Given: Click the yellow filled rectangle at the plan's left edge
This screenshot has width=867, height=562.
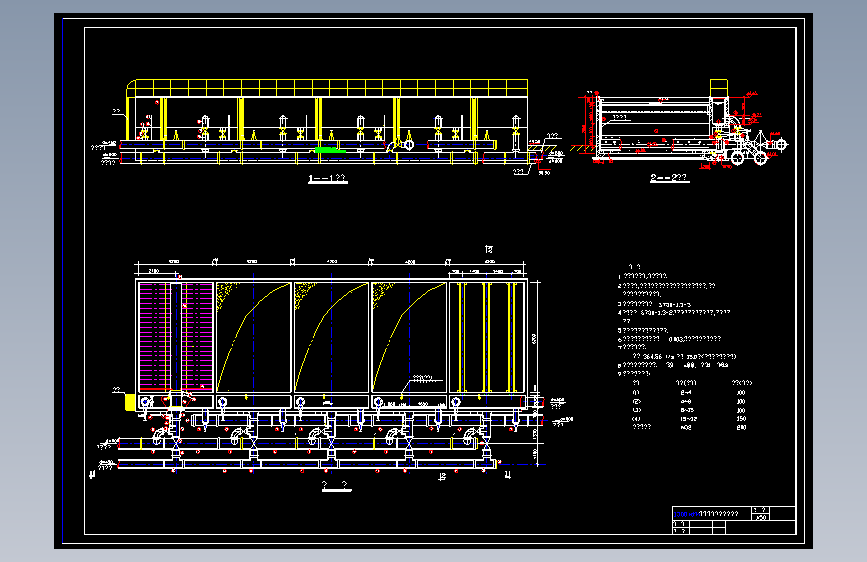Looking at the screenshot, I should [x=130, y=402].
